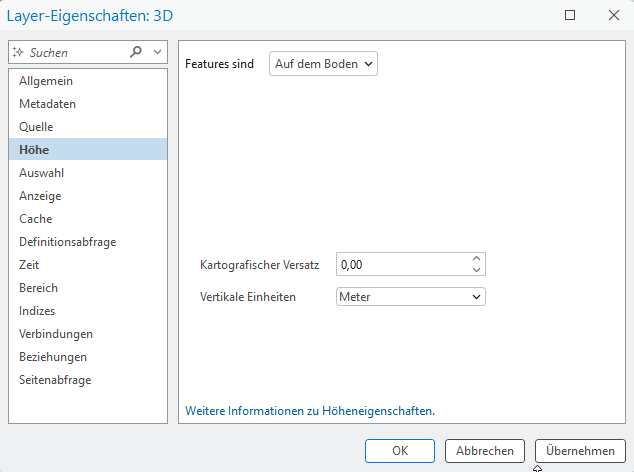Open the Bereich page
This screenshot has height=472, width=634.
(x=88, y=288)
